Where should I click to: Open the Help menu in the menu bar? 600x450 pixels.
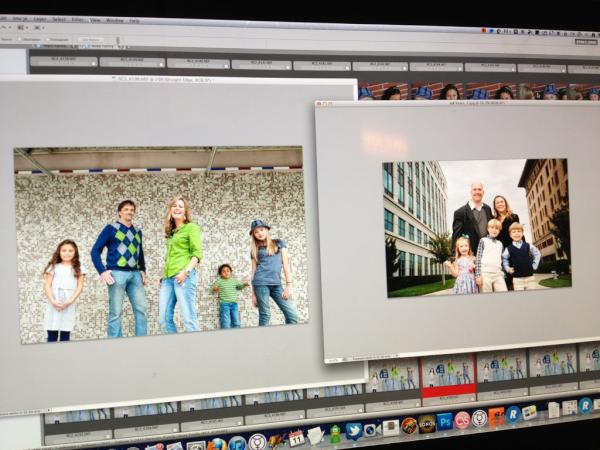click(134, 21)
